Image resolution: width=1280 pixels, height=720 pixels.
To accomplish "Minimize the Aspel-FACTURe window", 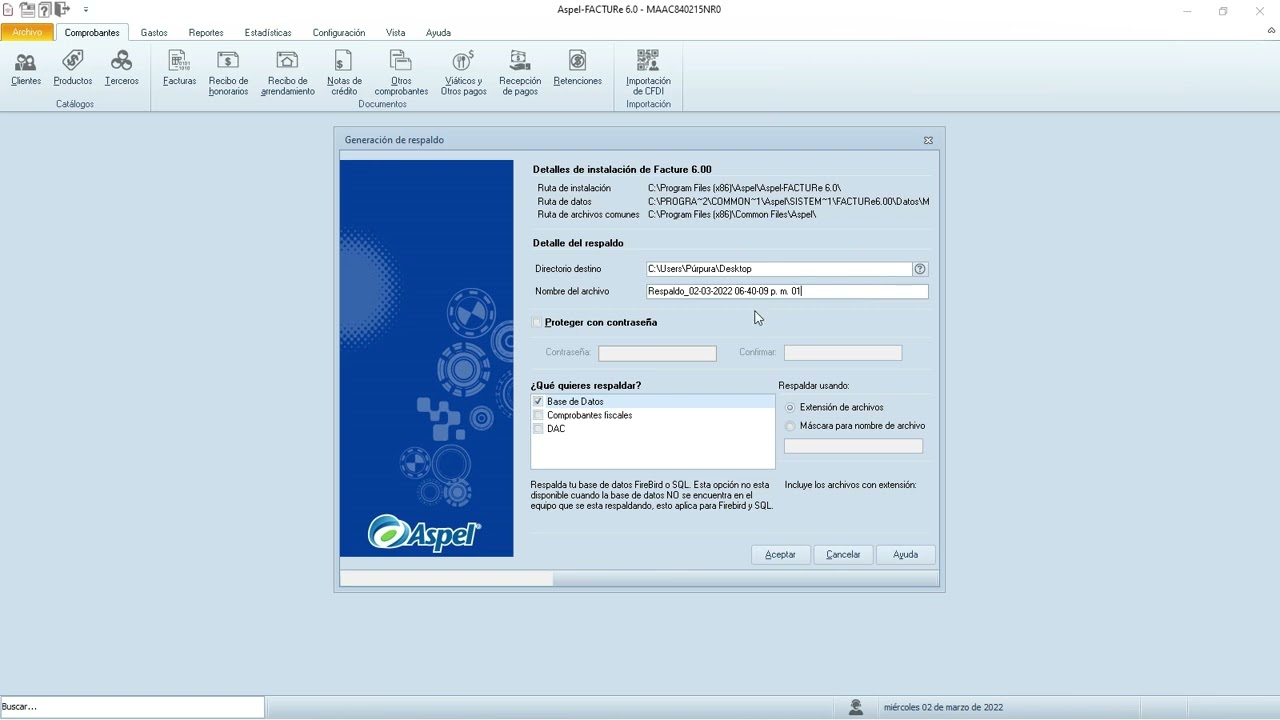I will [x=1187, y=11].
